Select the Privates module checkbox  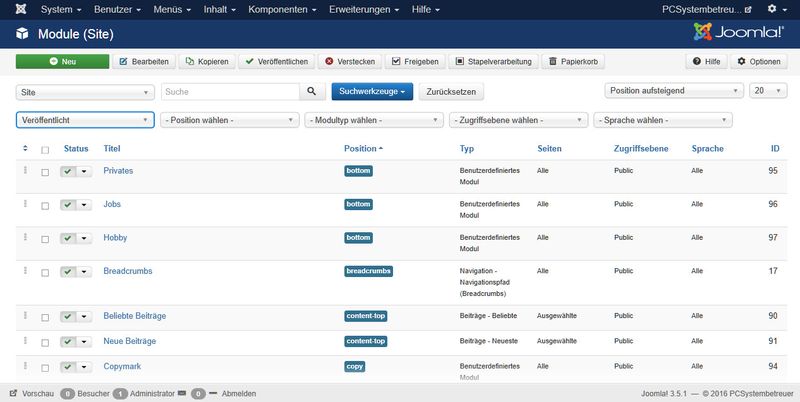(45, 172)
